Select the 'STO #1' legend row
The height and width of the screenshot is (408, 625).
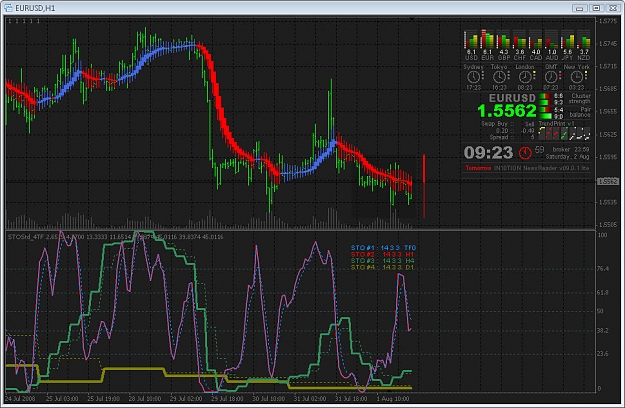point(383,247)
